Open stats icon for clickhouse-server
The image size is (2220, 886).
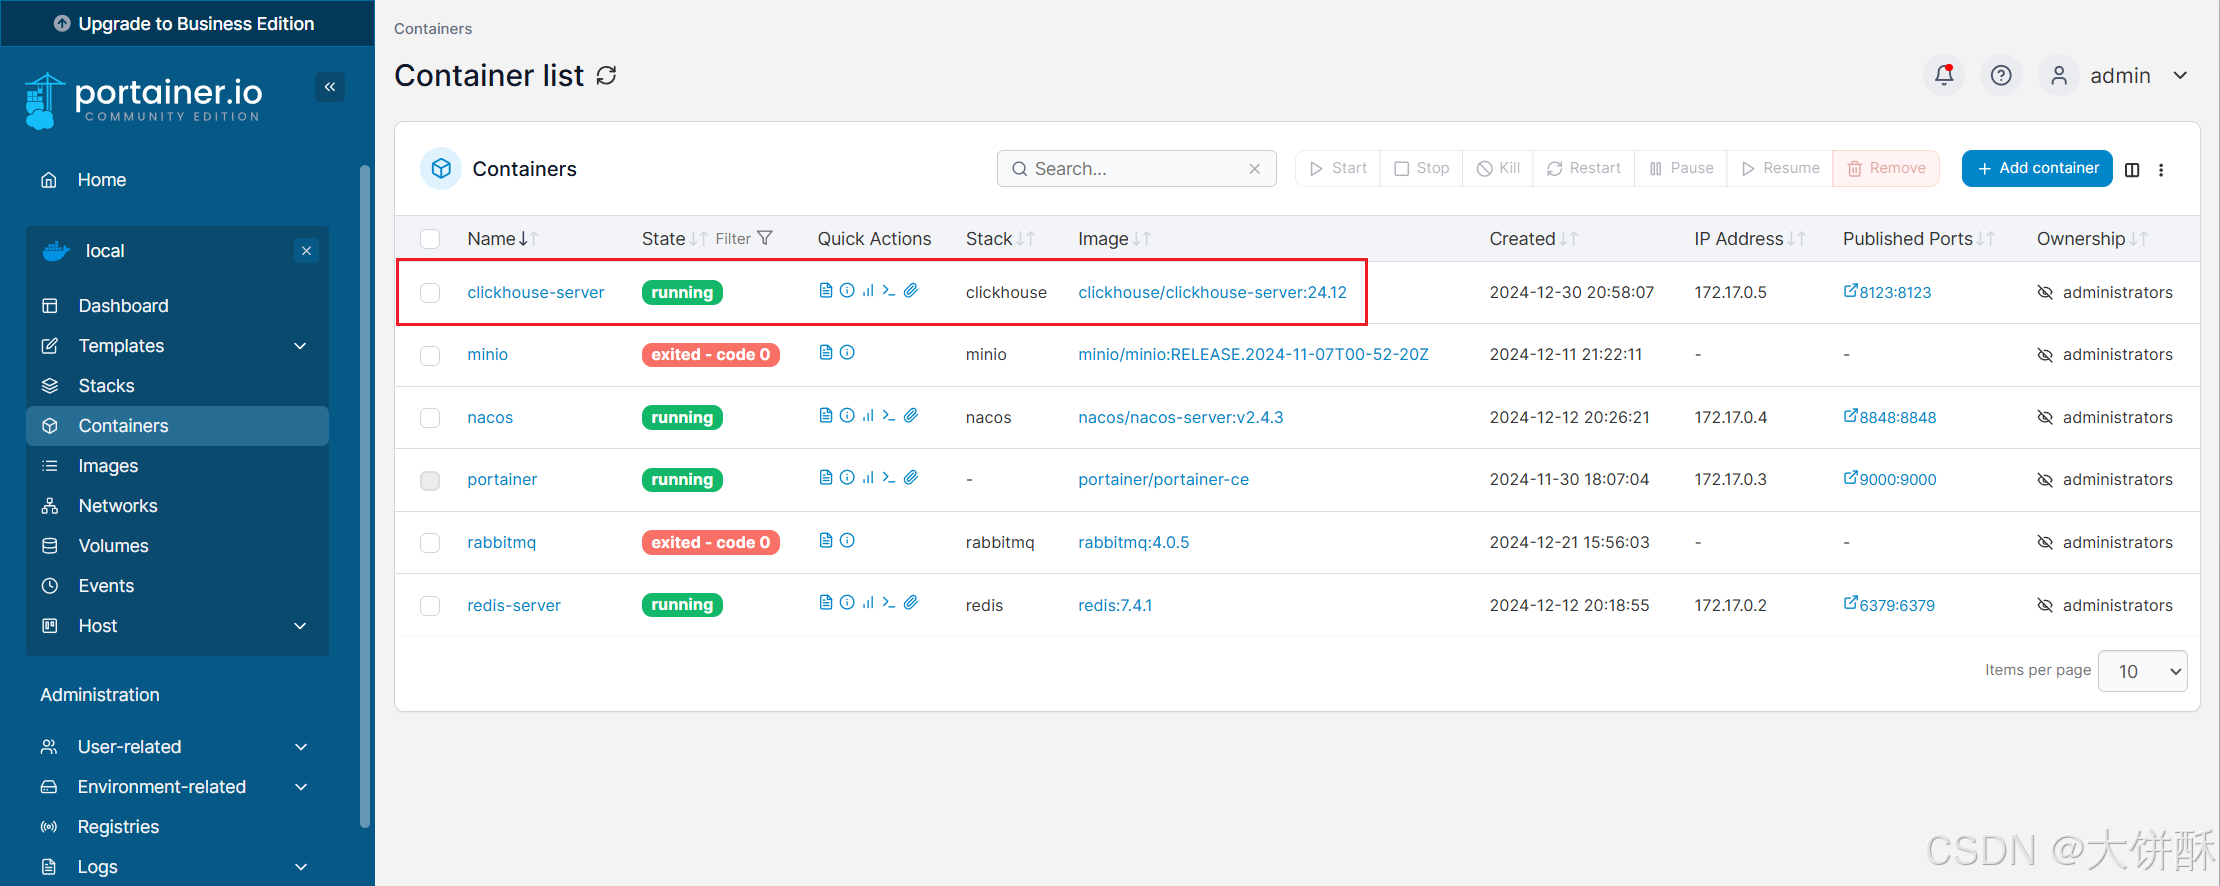[x=868, y=290]
